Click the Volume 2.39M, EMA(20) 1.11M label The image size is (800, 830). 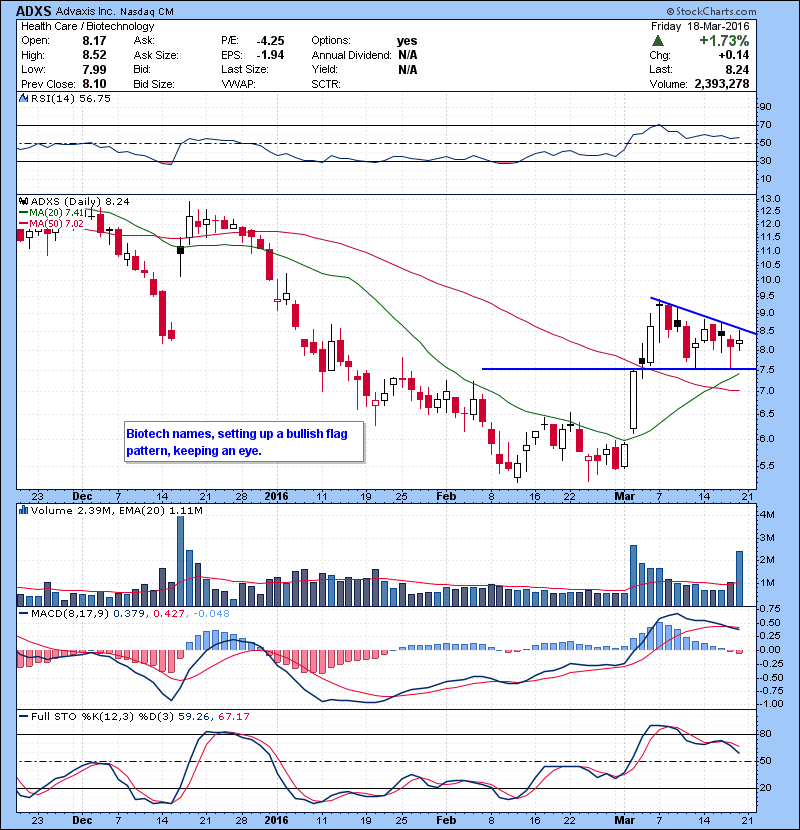tap(116, 510)
